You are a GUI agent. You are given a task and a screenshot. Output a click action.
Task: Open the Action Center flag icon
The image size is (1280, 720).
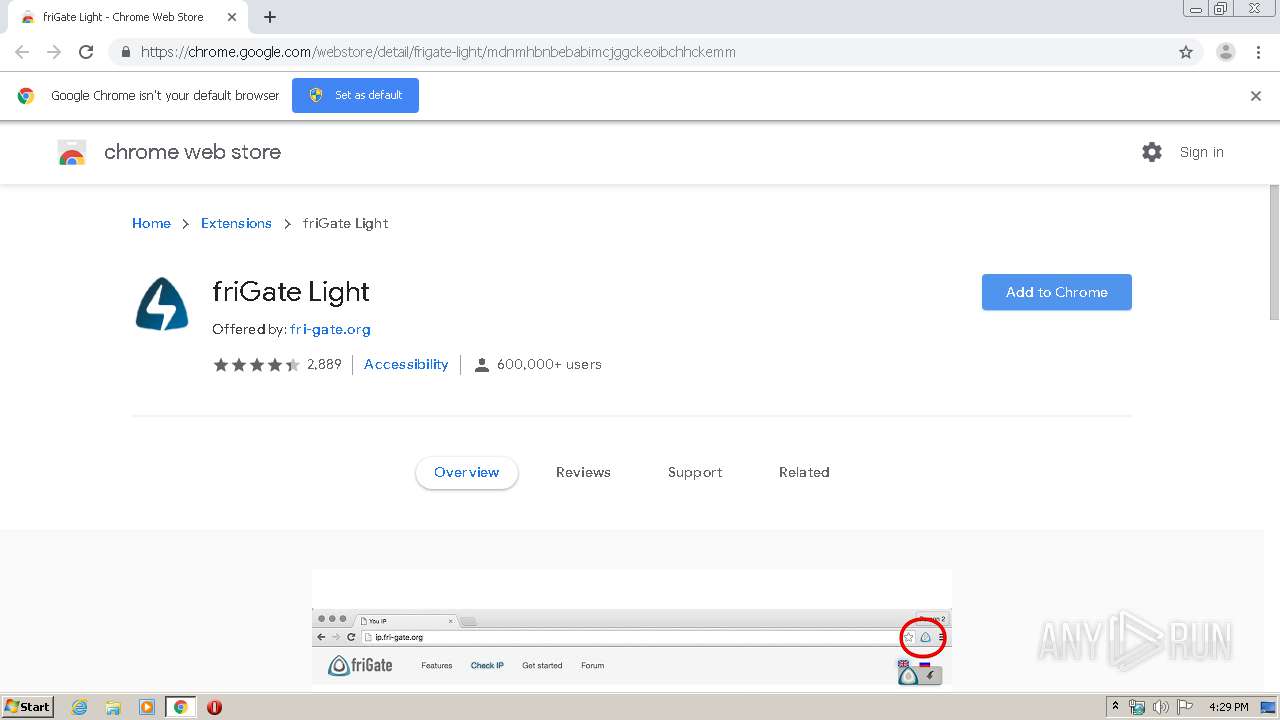pos(1185,707)
